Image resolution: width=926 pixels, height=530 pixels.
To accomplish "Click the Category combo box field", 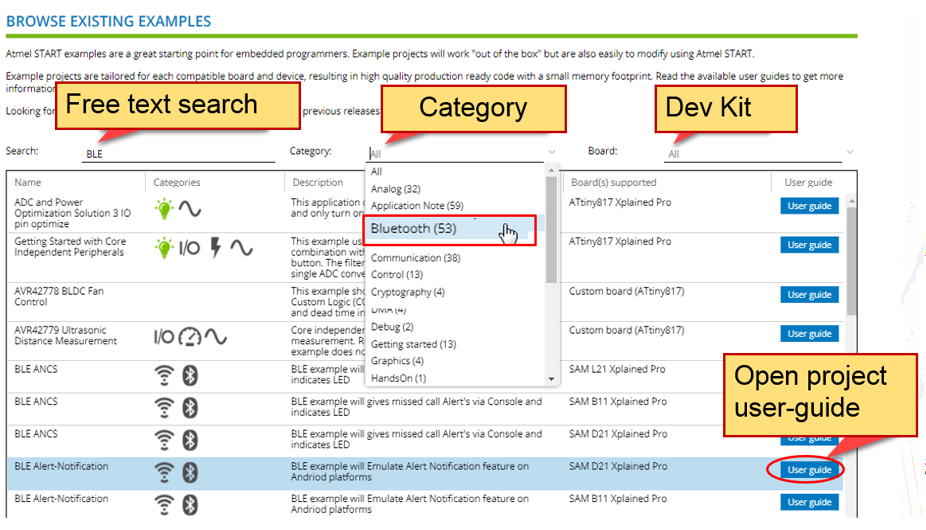I will 455,154.
